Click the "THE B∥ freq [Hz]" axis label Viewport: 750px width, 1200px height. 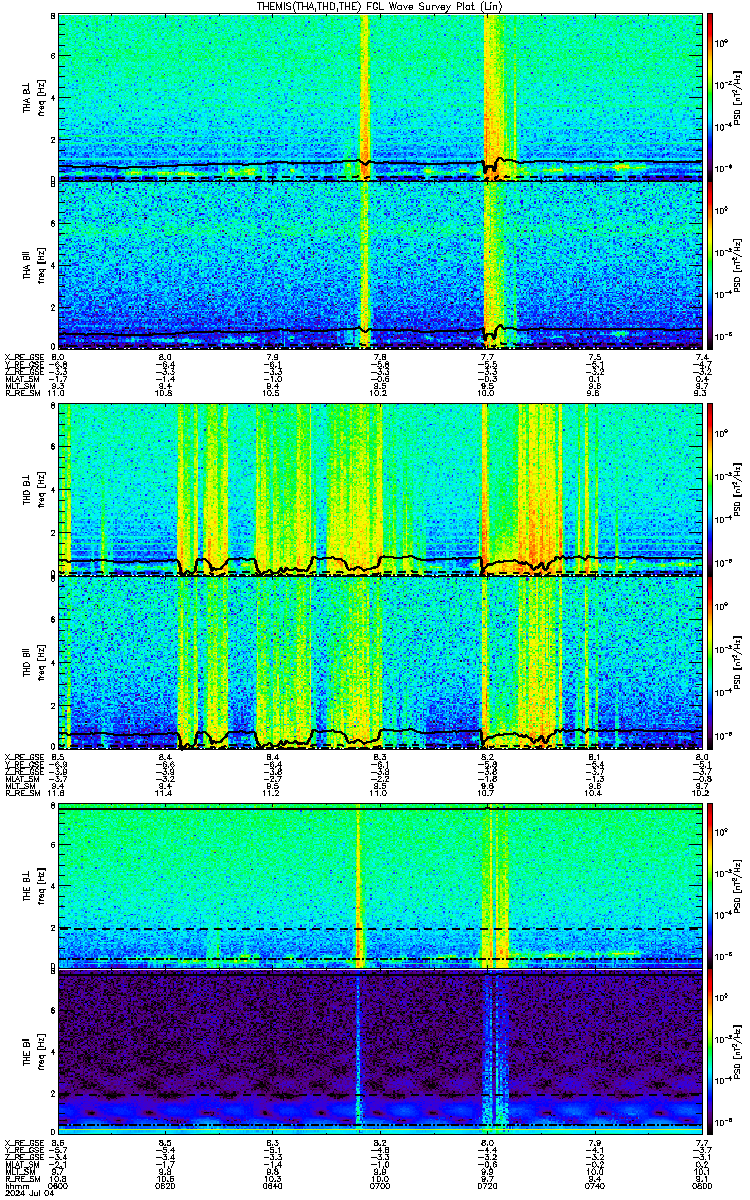pos(33,1055)
